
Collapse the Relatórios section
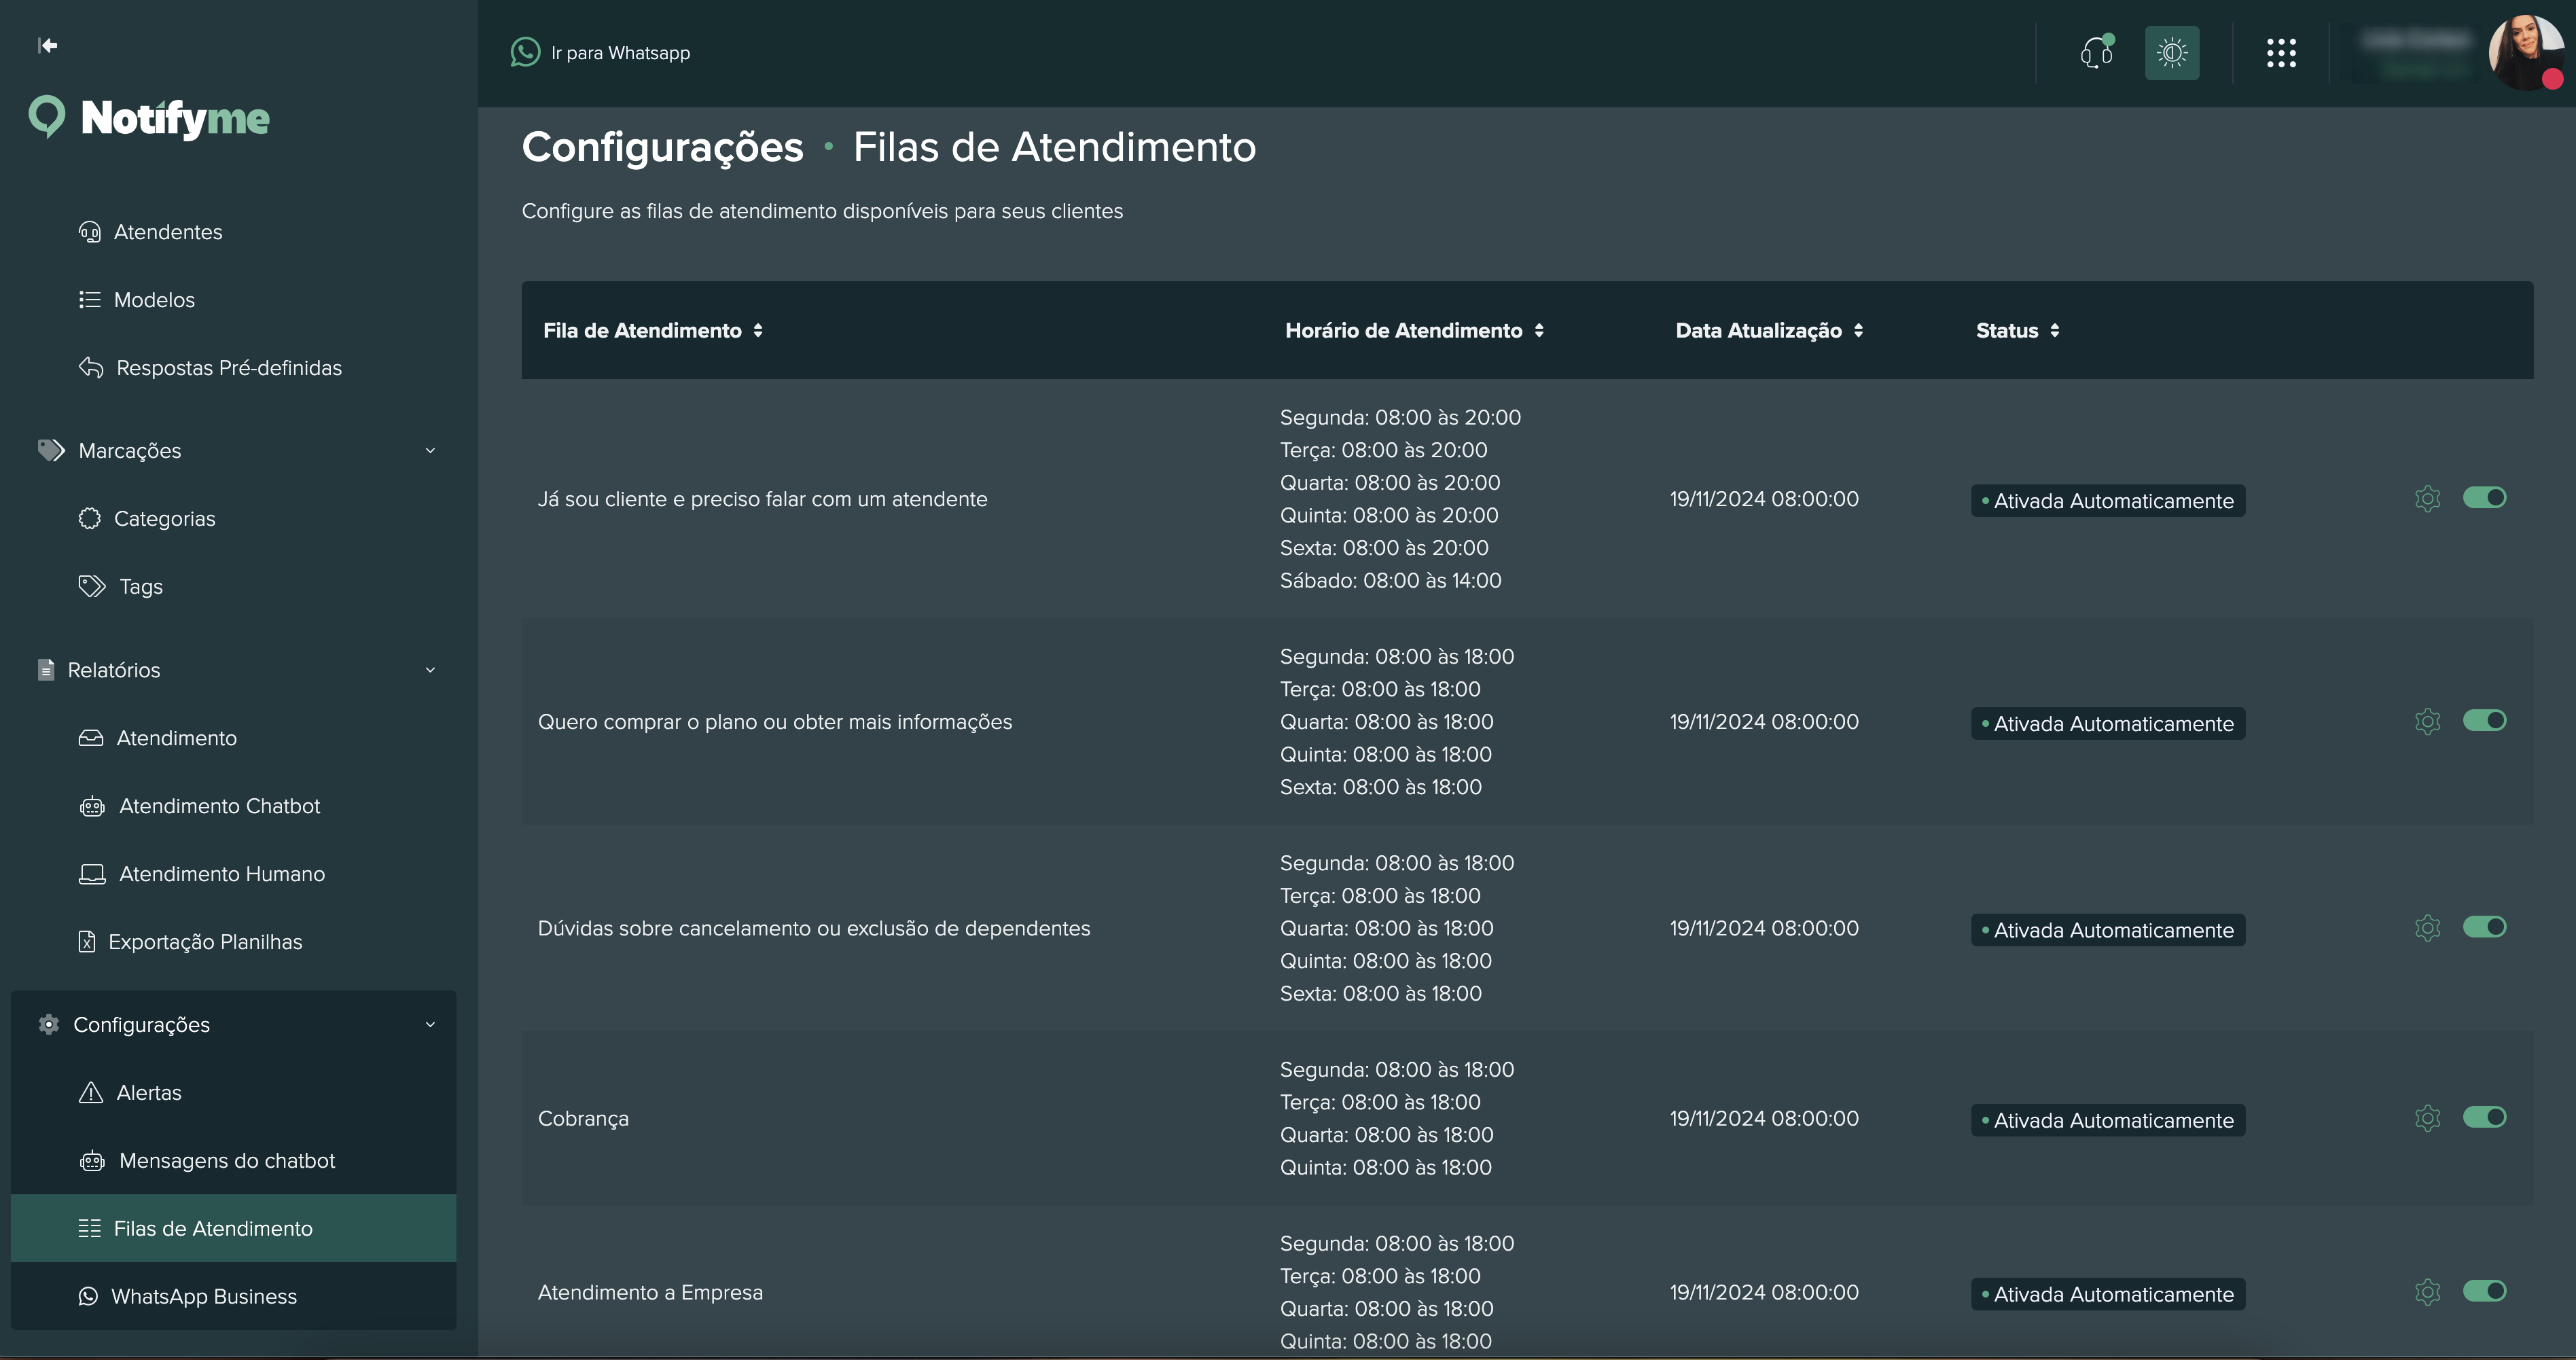coord(431,670)
